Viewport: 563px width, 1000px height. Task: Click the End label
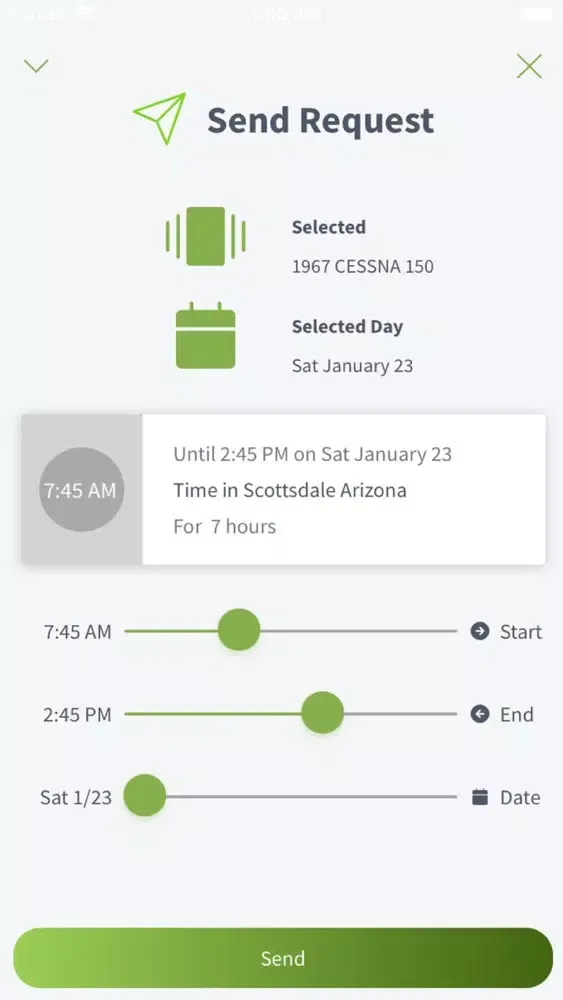click(516, 715)
